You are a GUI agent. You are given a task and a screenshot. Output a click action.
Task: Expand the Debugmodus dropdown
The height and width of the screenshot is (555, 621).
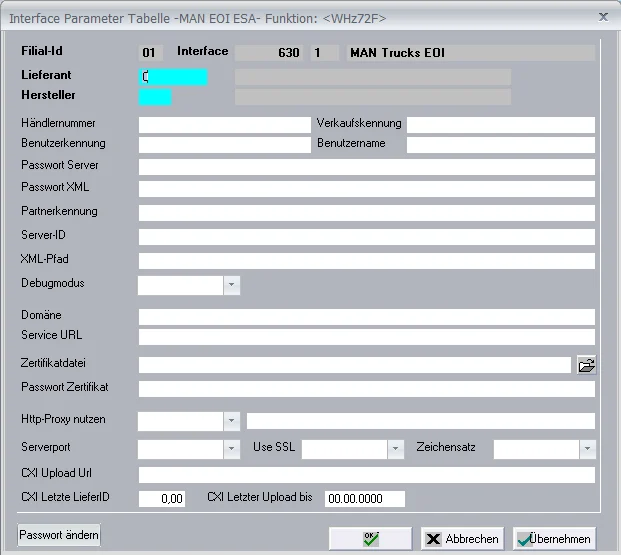pyautogui.click(x=232, y=285)
